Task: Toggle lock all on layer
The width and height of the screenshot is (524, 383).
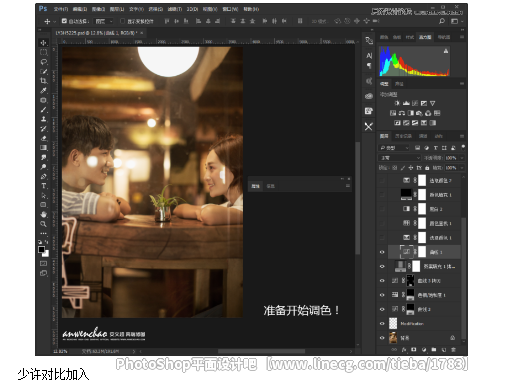Action: [427, 168]
